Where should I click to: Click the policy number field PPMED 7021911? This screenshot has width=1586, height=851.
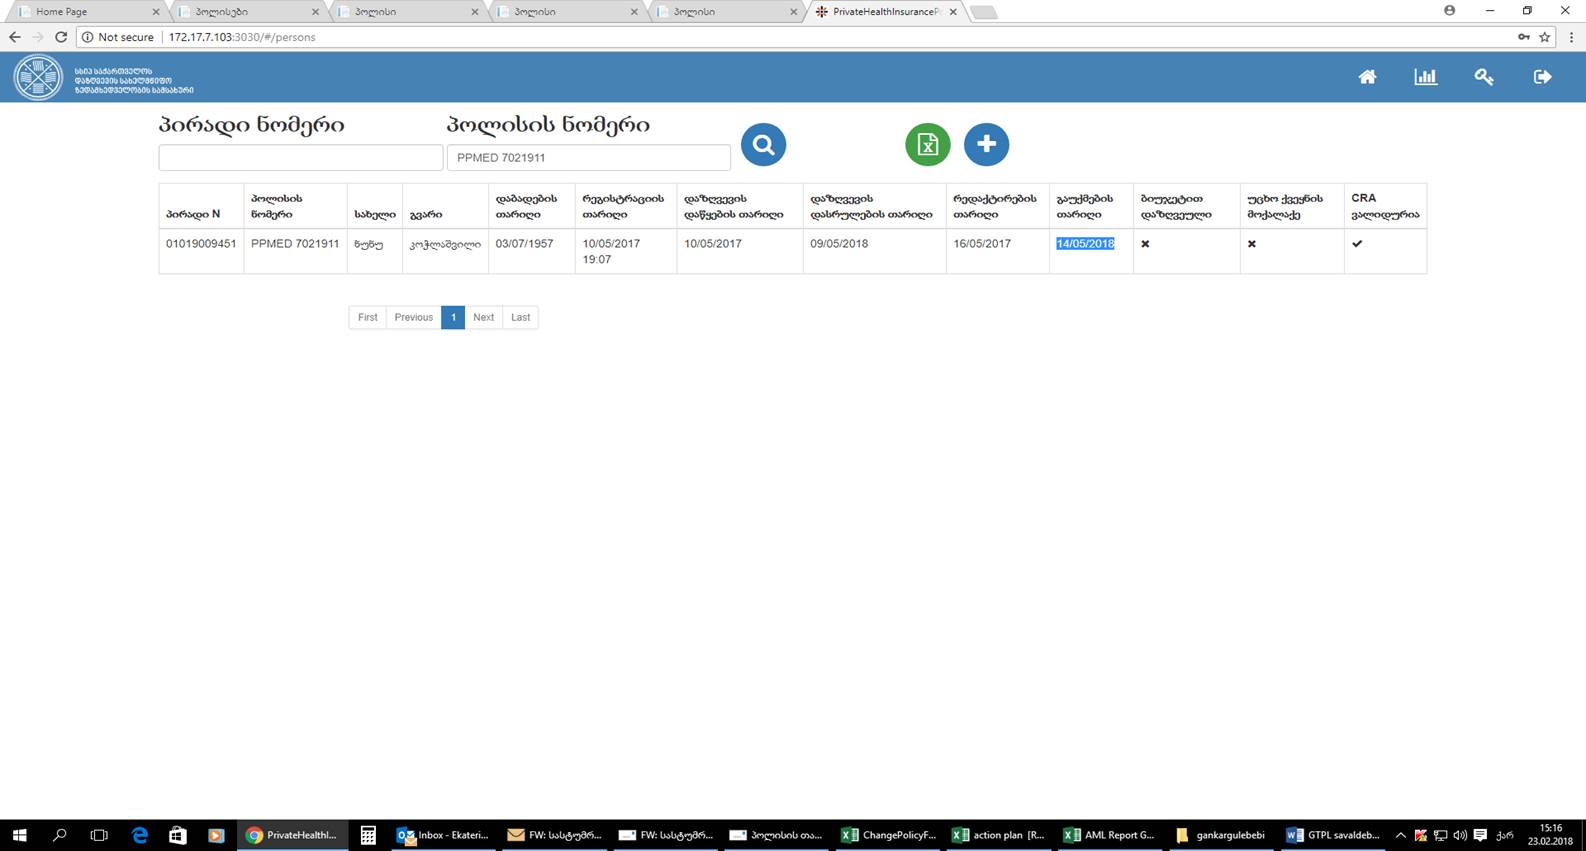(x=588, y=158)
